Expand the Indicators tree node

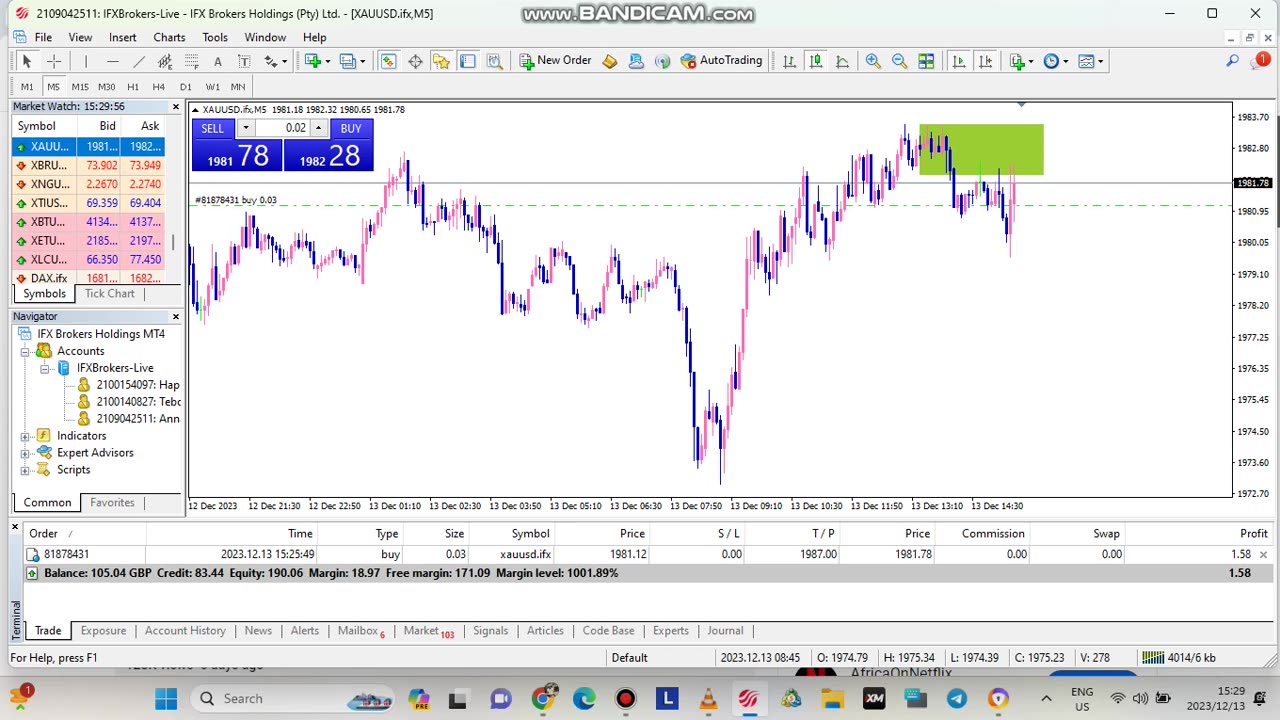[25, 436]
